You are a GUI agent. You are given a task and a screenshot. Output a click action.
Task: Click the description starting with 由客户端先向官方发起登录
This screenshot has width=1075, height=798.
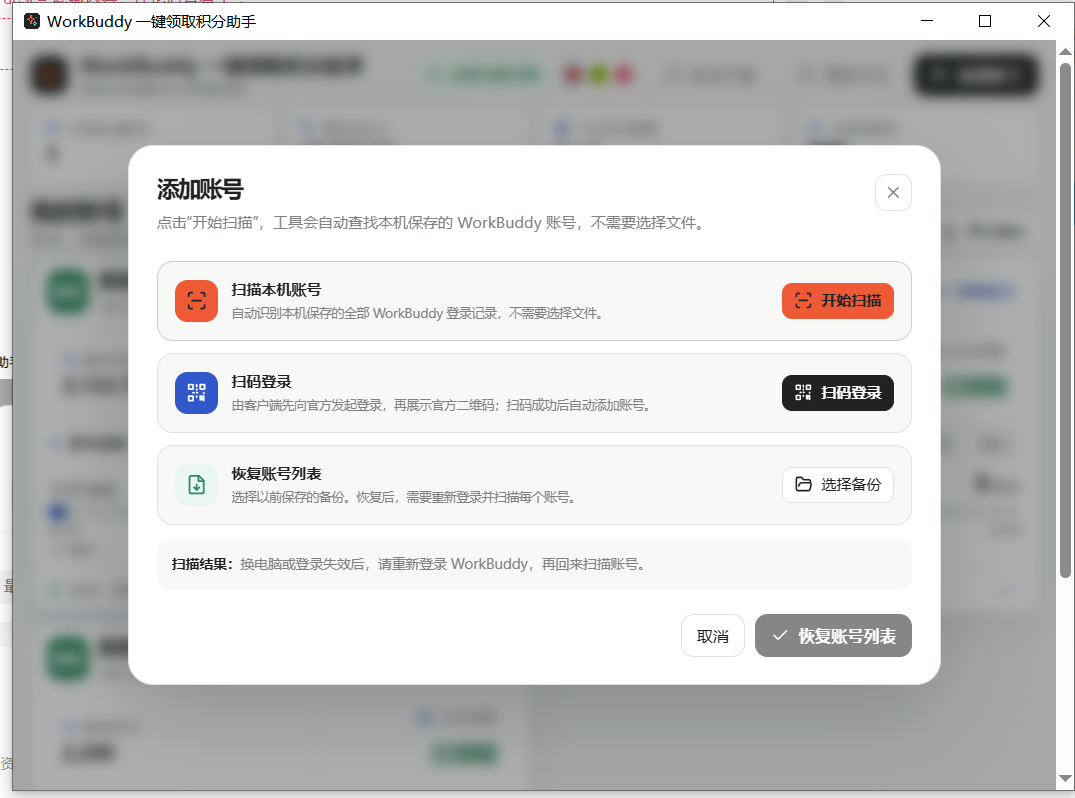point(441,405)
